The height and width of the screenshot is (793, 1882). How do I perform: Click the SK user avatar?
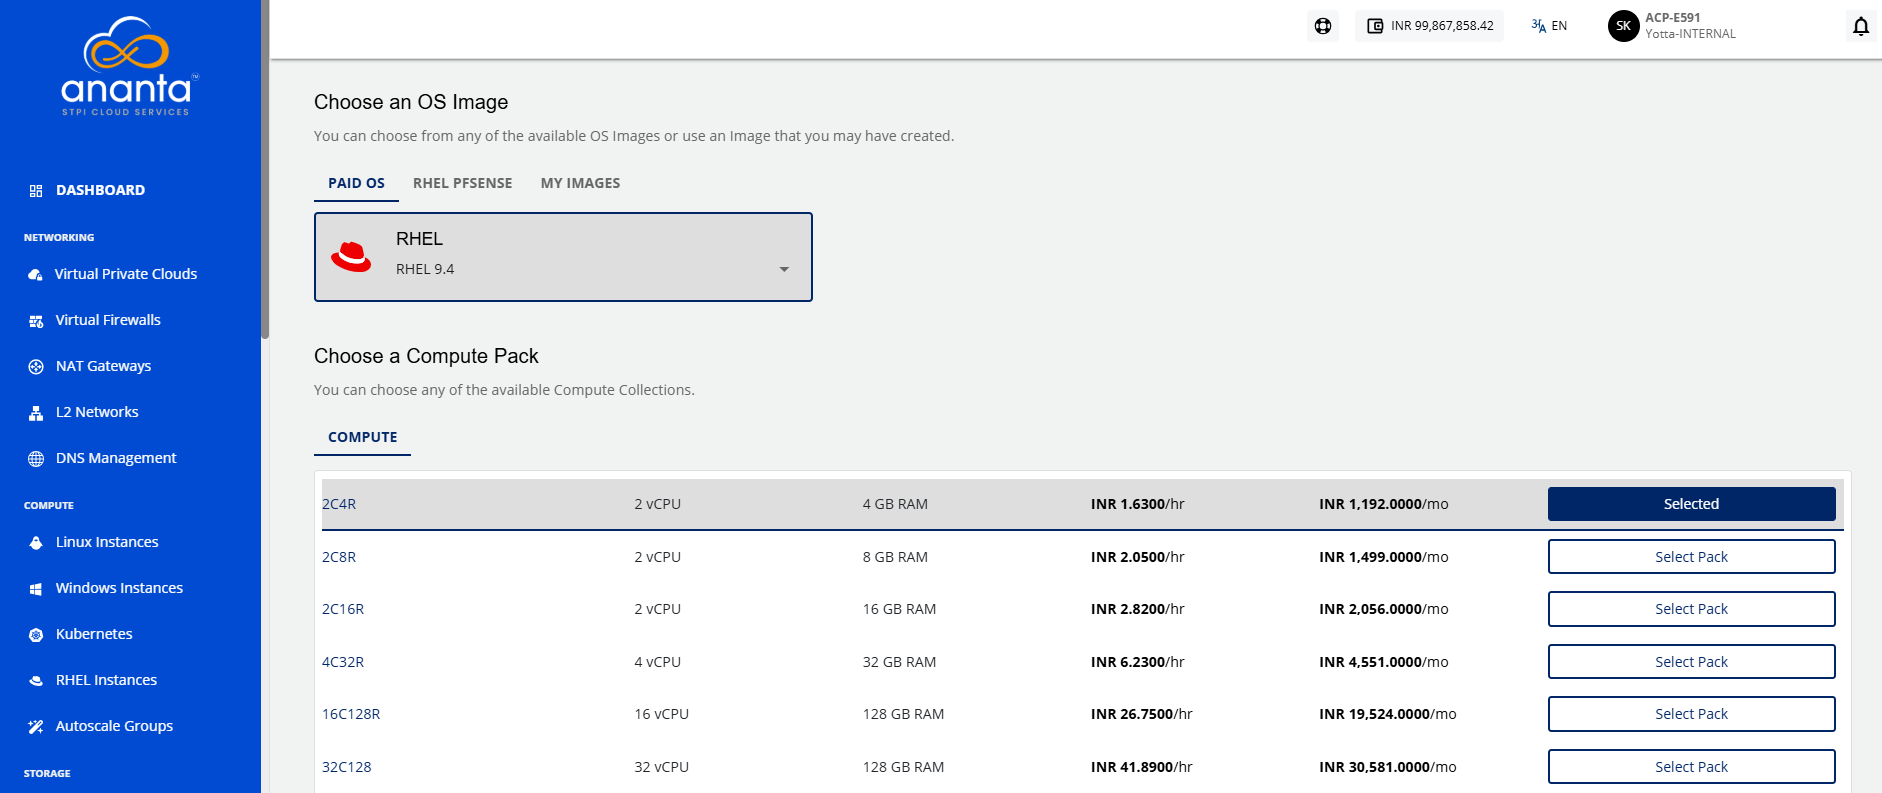pyautogui.click(x=1624, y=26)
